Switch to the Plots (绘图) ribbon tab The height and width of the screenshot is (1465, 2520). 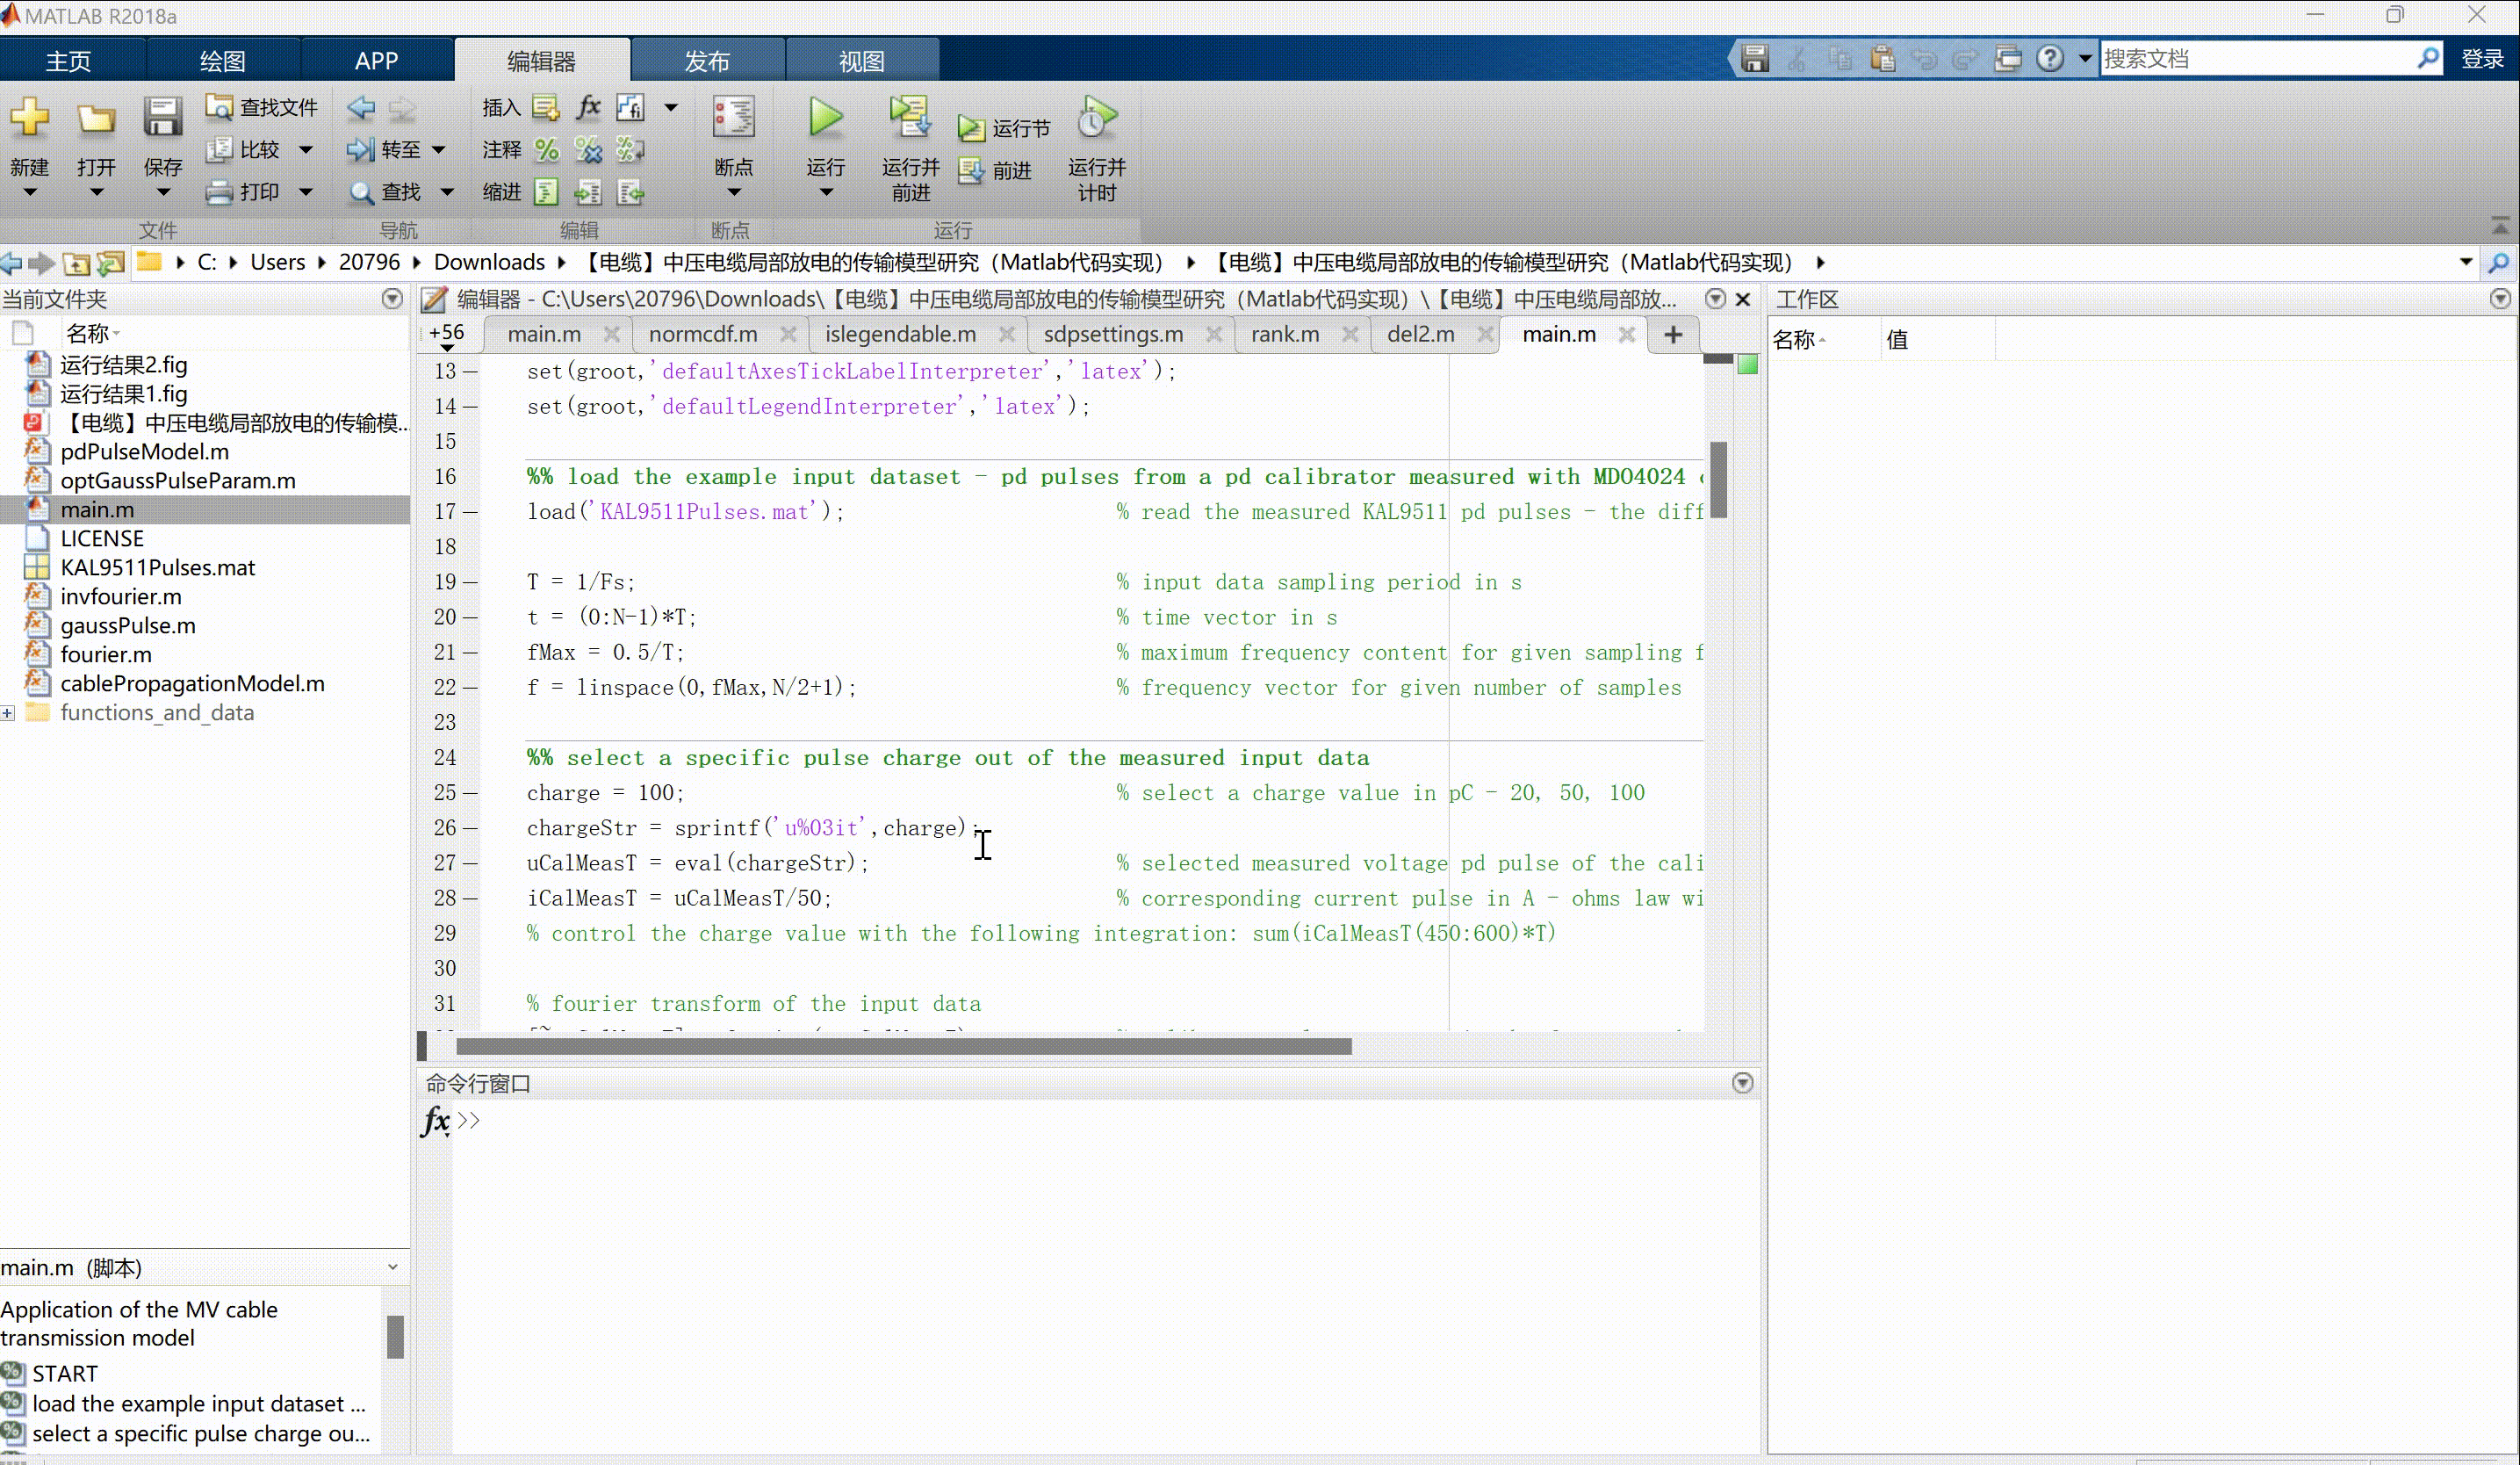[x=222, y=61]
